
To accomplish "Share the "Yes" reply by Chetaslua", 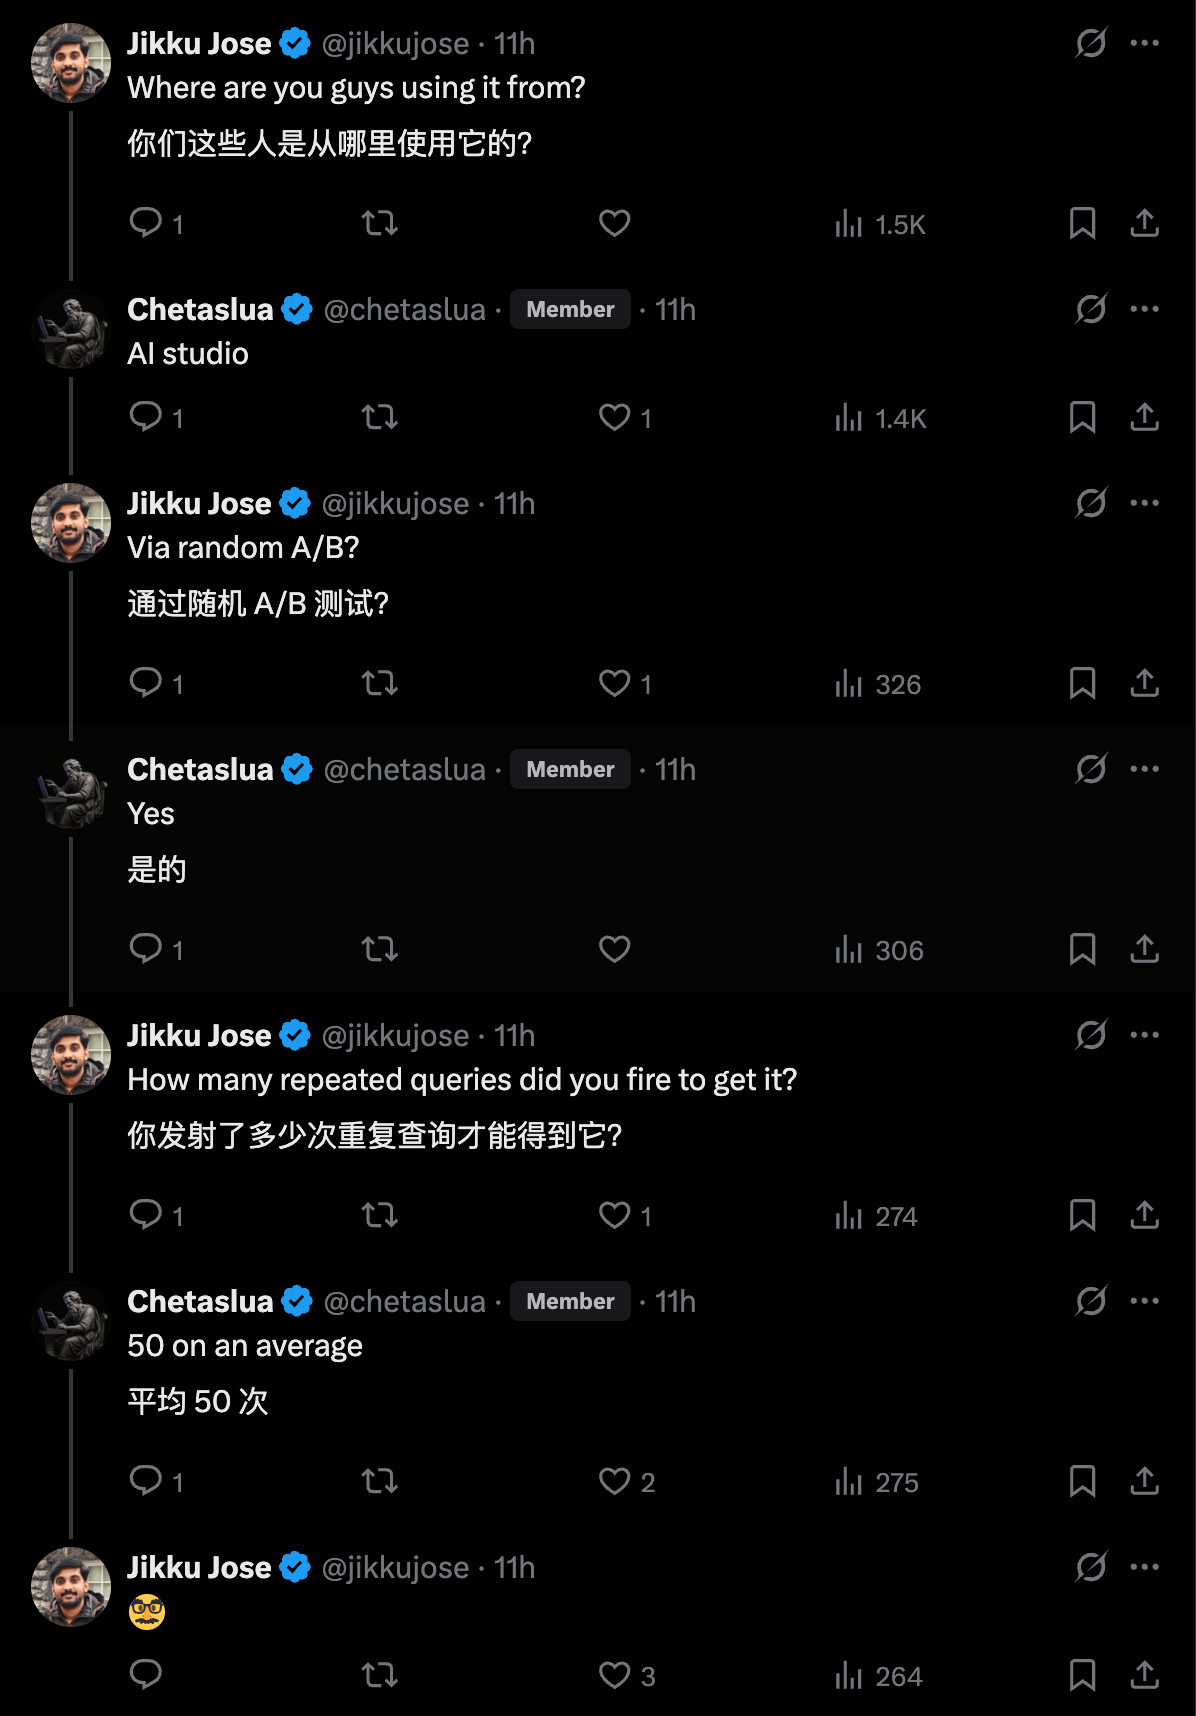I will (x=1144, y=949).
